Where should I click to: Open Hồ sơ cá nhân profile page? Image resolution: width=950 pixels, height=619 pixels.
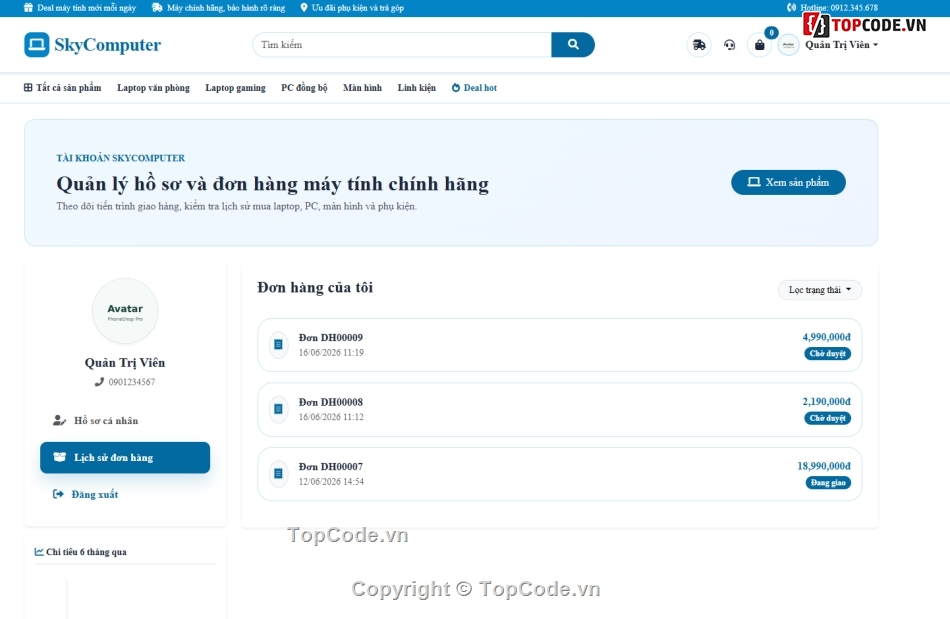pyautogui.click(x=125, y=420)
